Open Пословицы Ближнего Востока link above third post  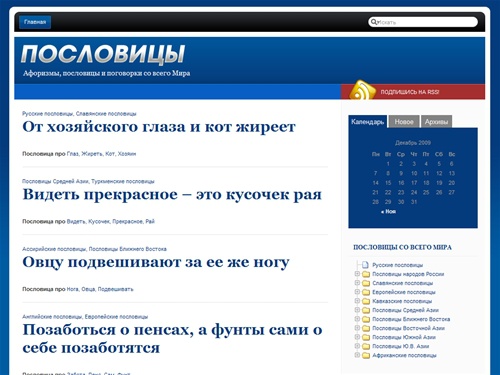[x=128, y=249]
